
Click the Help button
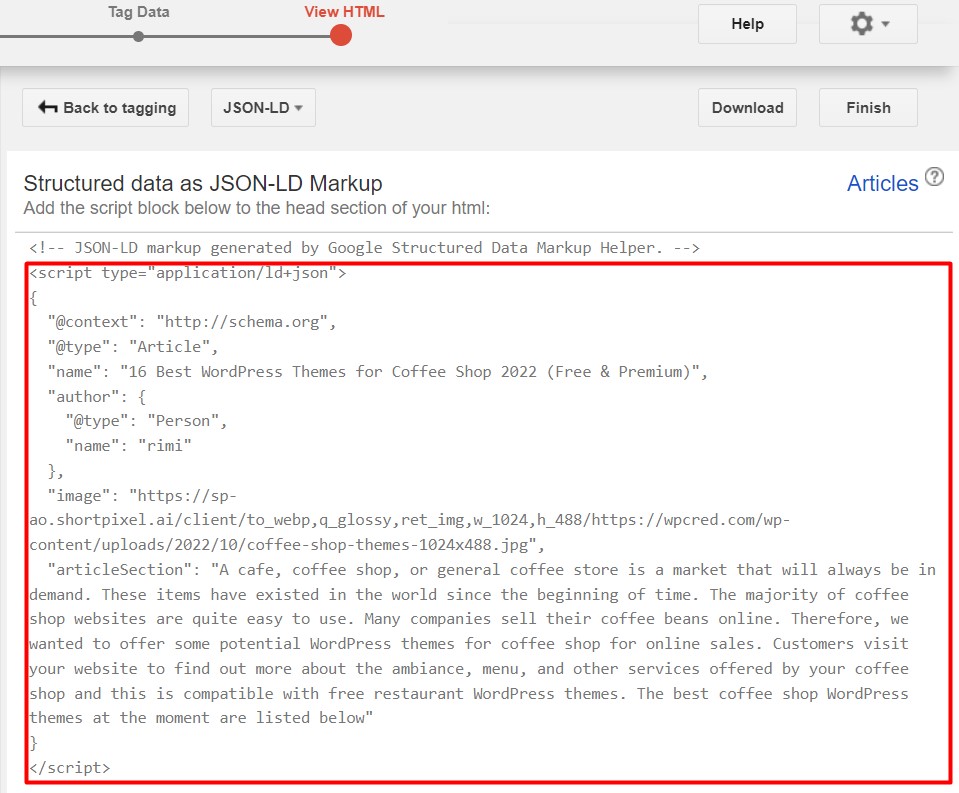747,24
